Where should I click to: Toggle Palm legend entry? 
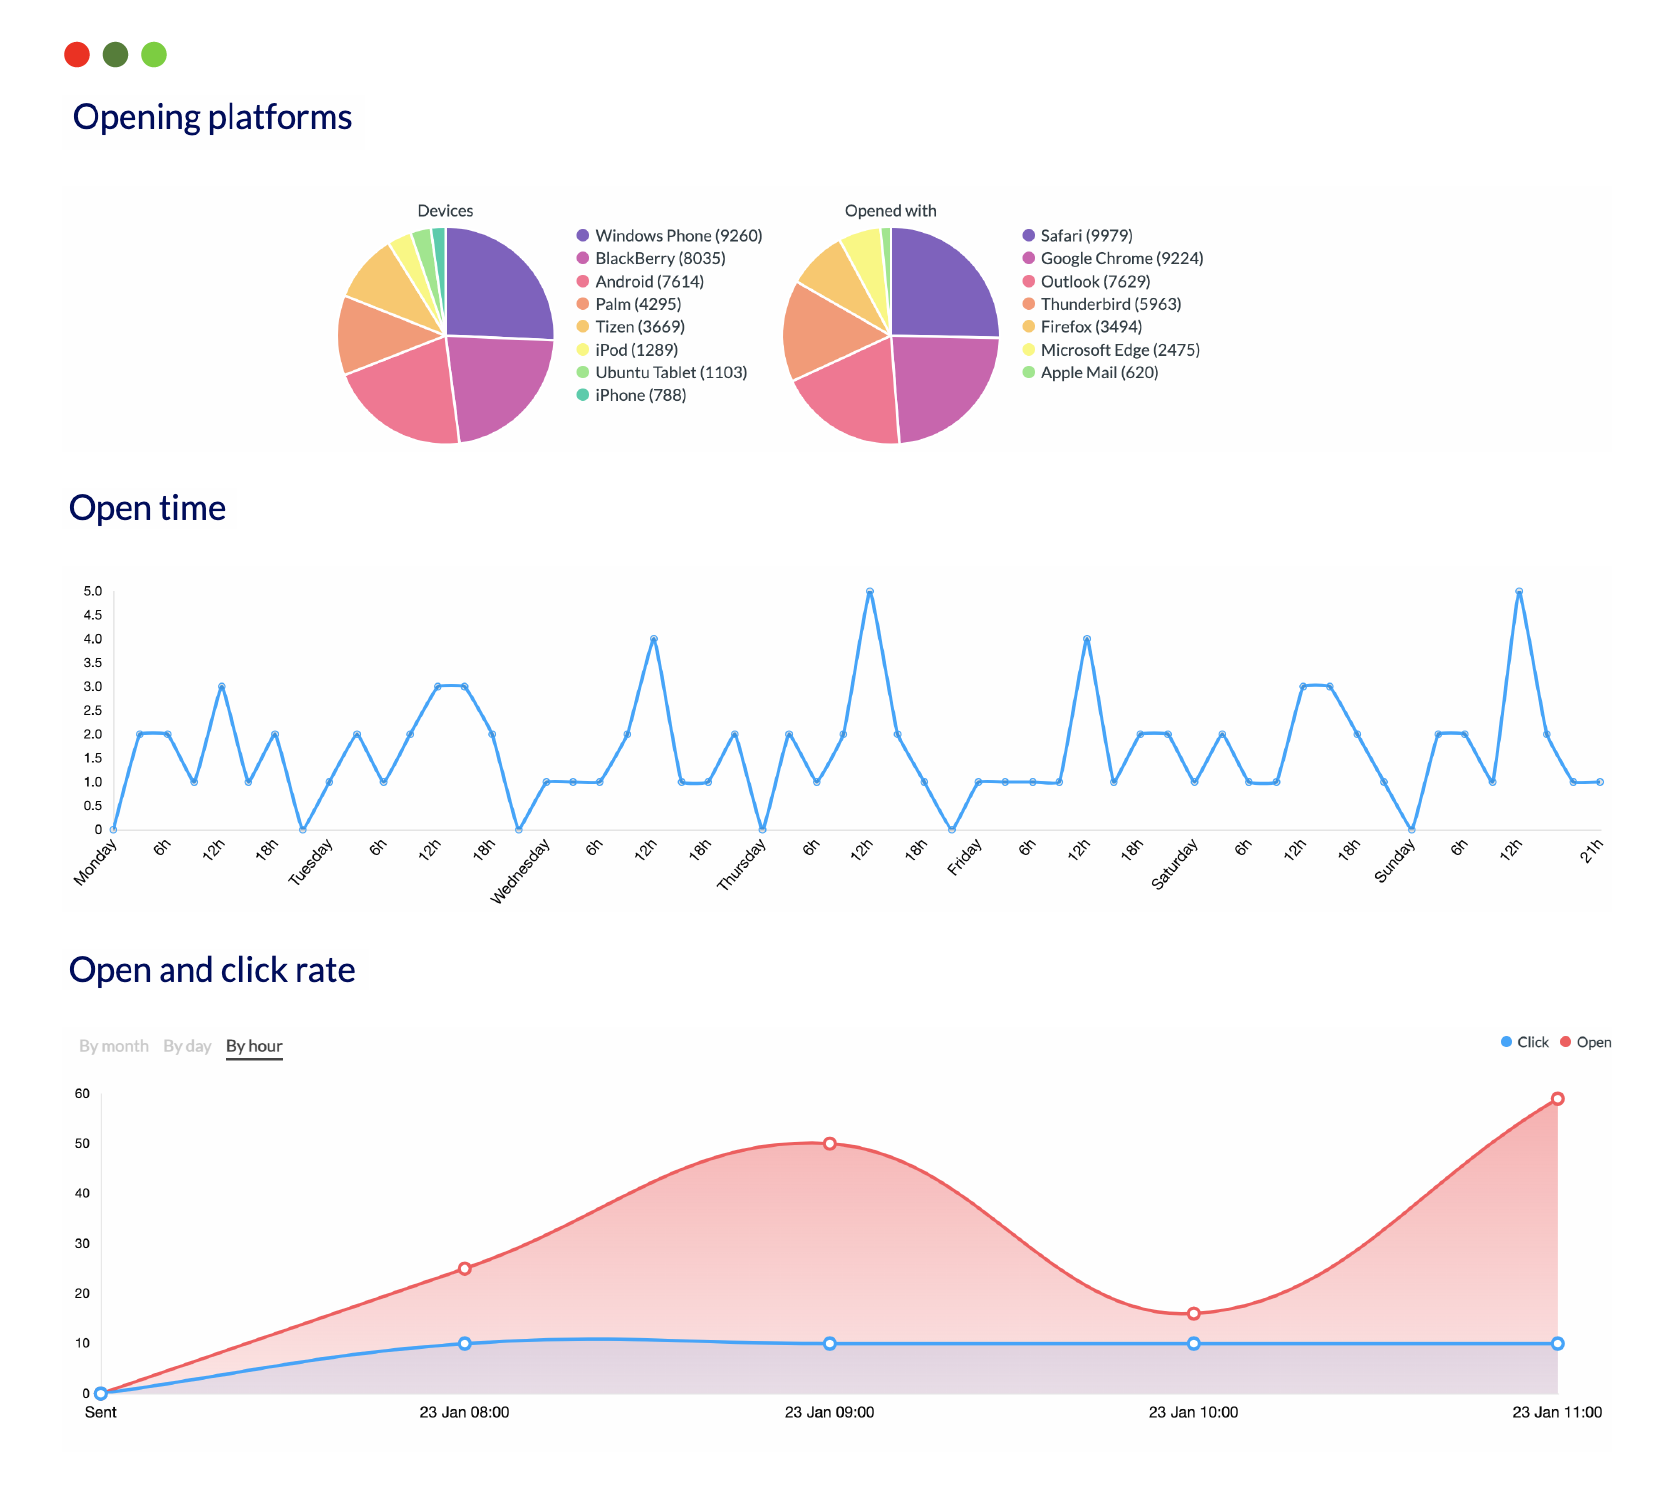click(x=629, y=304)
